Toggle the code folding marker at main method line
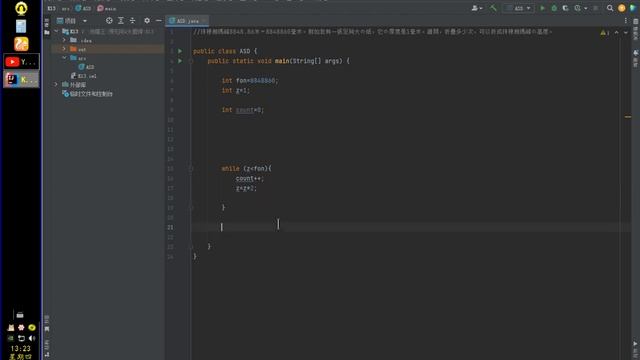640x360 pixels. pyautogui.click(x=191, y=61)
